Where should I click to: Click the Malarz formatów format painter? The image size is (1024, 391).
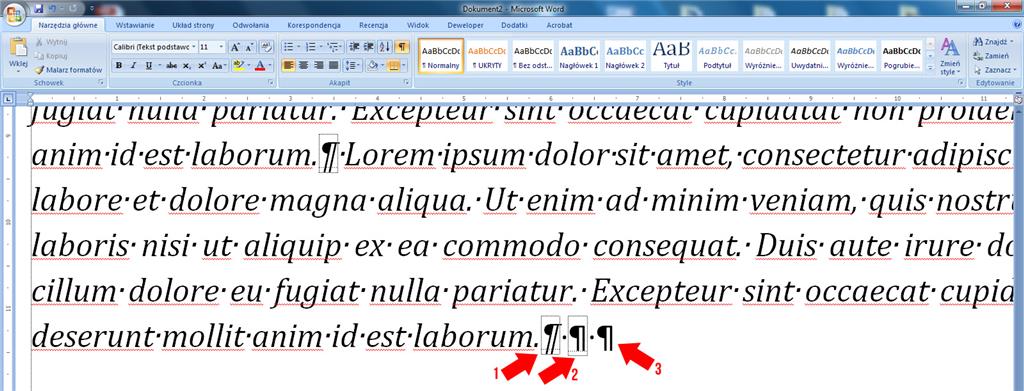(x=69, y=69)
